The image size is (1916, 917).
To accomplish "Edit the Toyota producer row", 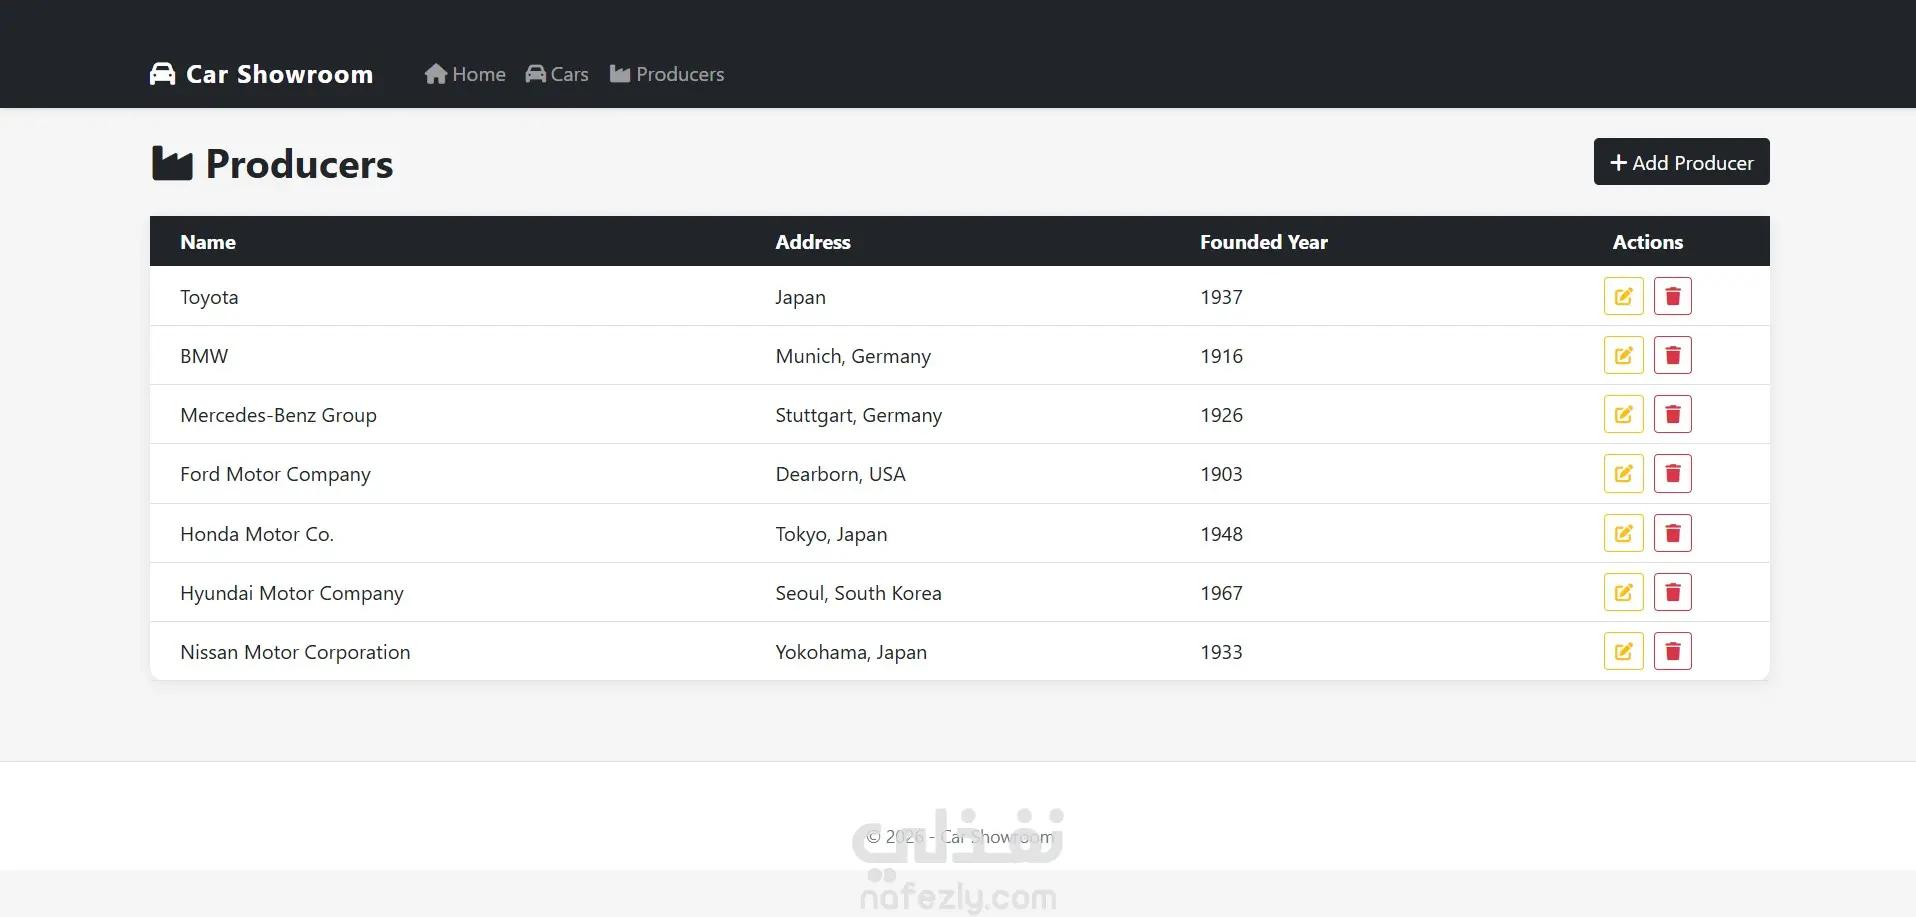I will click(x=1623, y=296).
